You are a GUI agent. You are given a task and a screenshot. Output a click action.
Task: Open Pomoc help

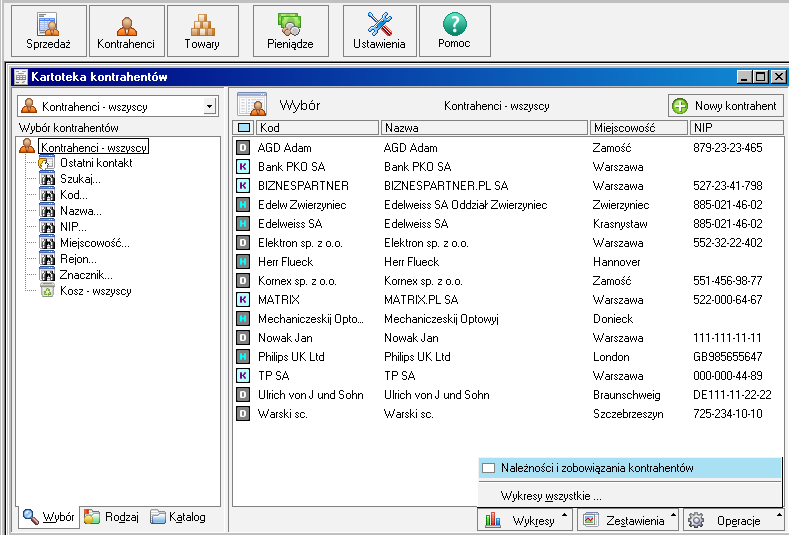pyautogui.click(x=454, y=31)
